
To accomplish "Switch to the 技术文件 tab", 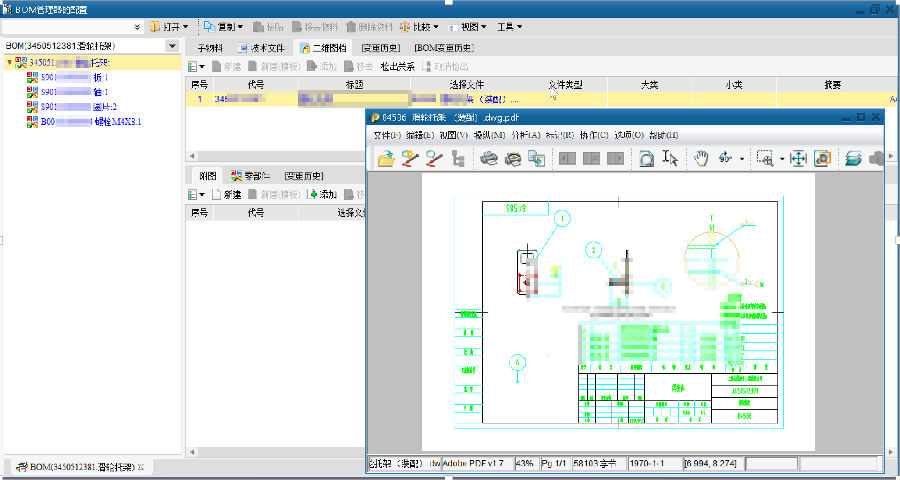I will click(x=263, y=47).
